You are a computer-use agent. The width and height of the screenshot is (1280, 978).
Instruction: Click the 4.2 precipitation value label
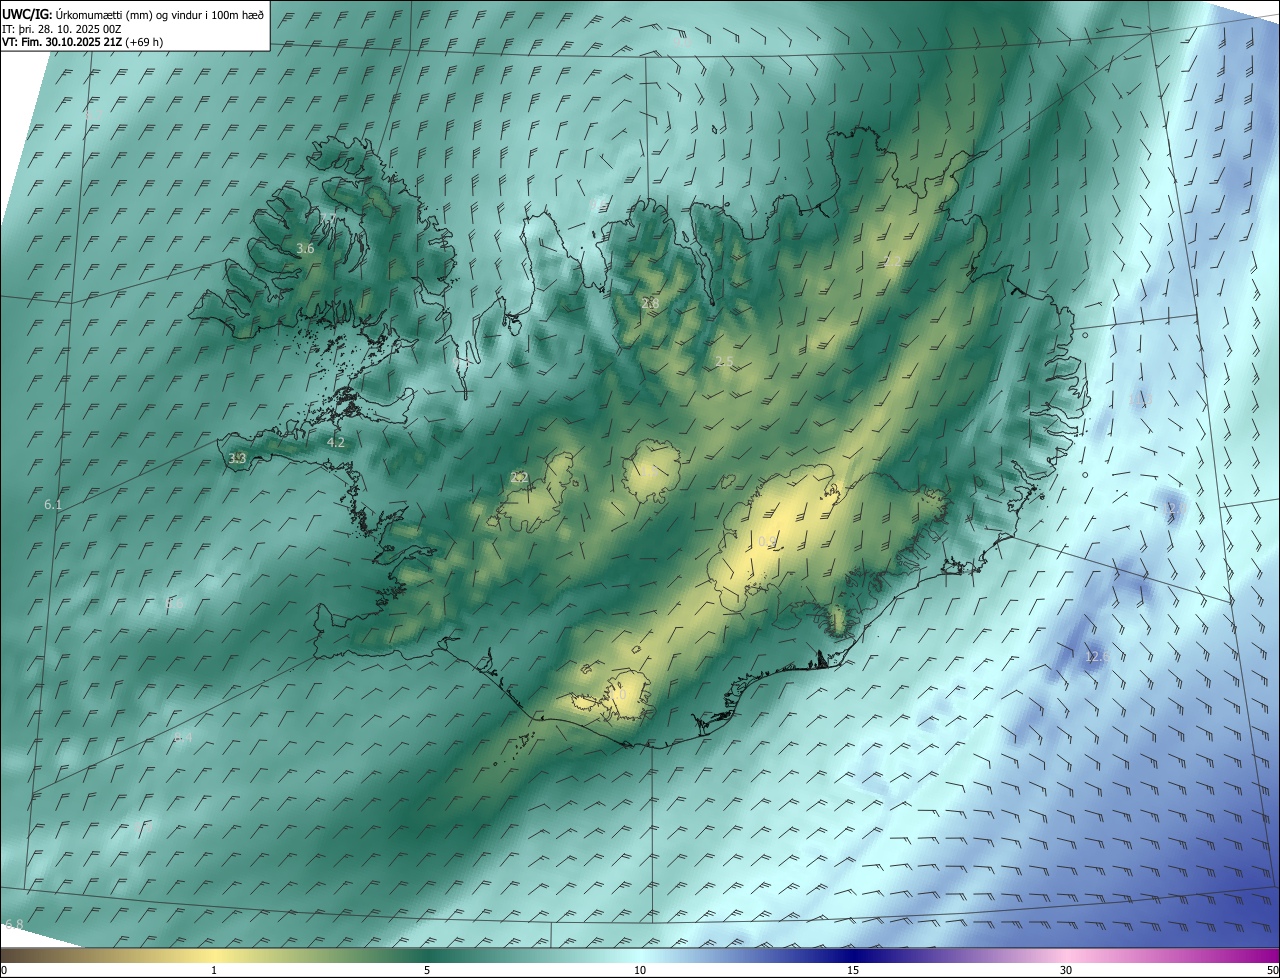[336, 442]
